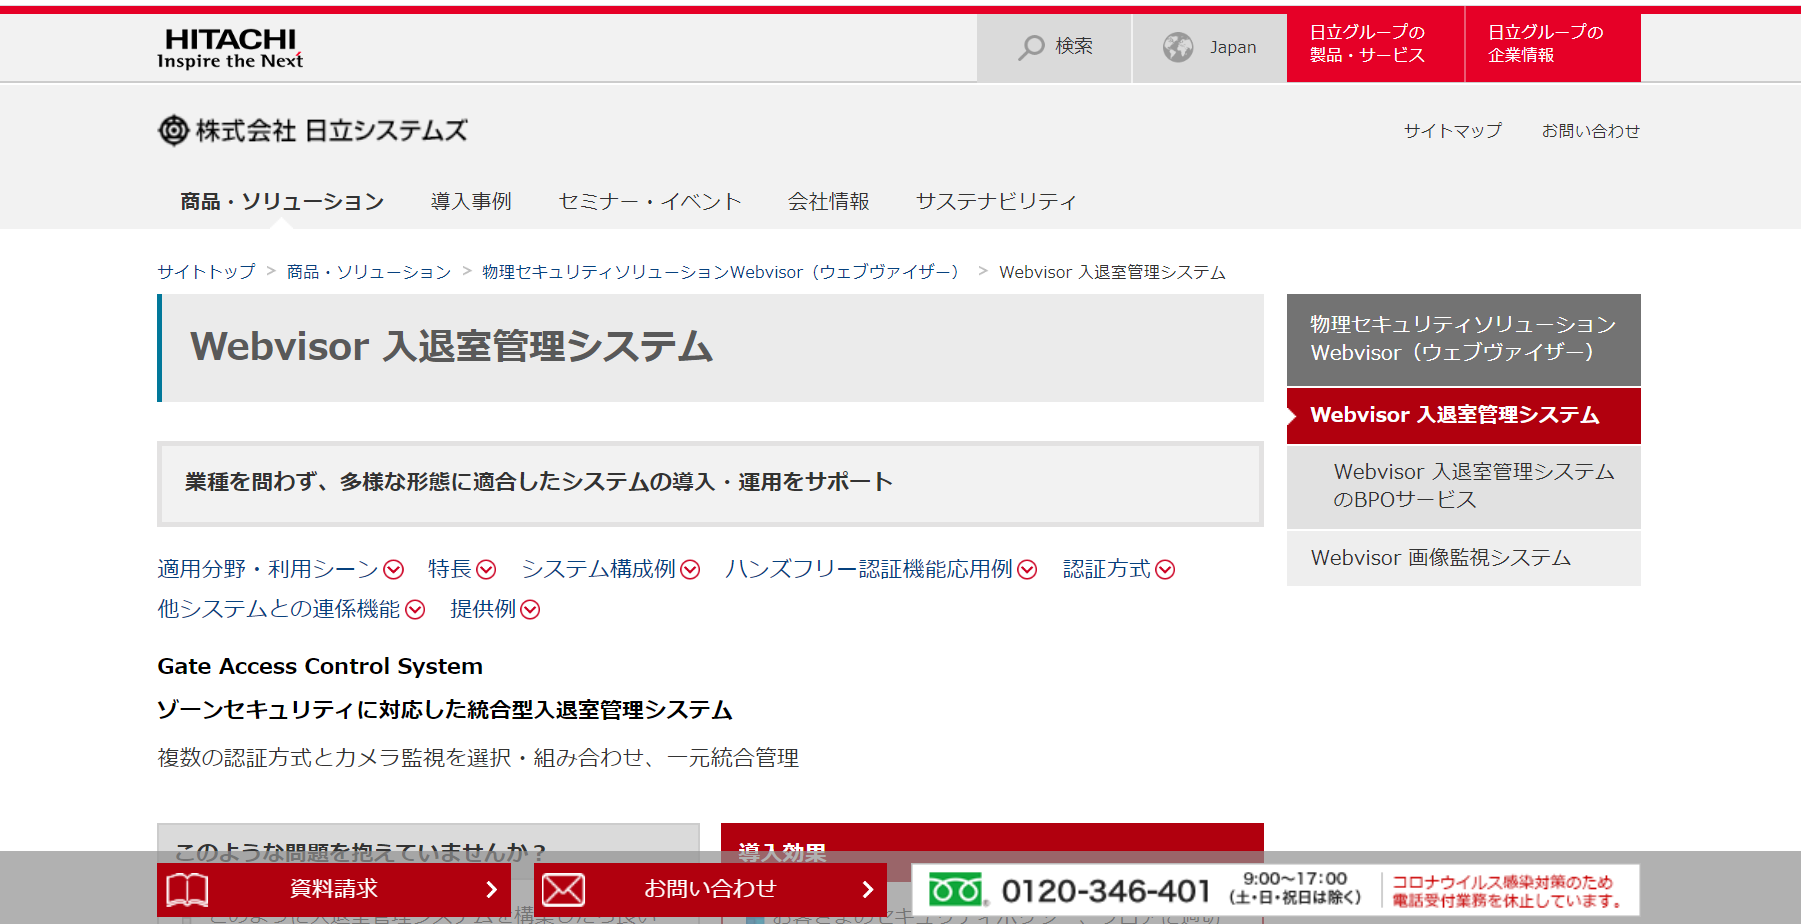Select the Japan region button

click(x=1209, y=47)
